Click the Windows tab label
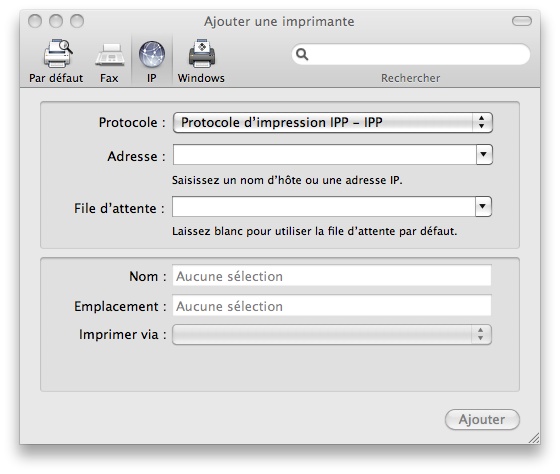The height and width of the screenshot is (474, 560). tap(201, 78)
